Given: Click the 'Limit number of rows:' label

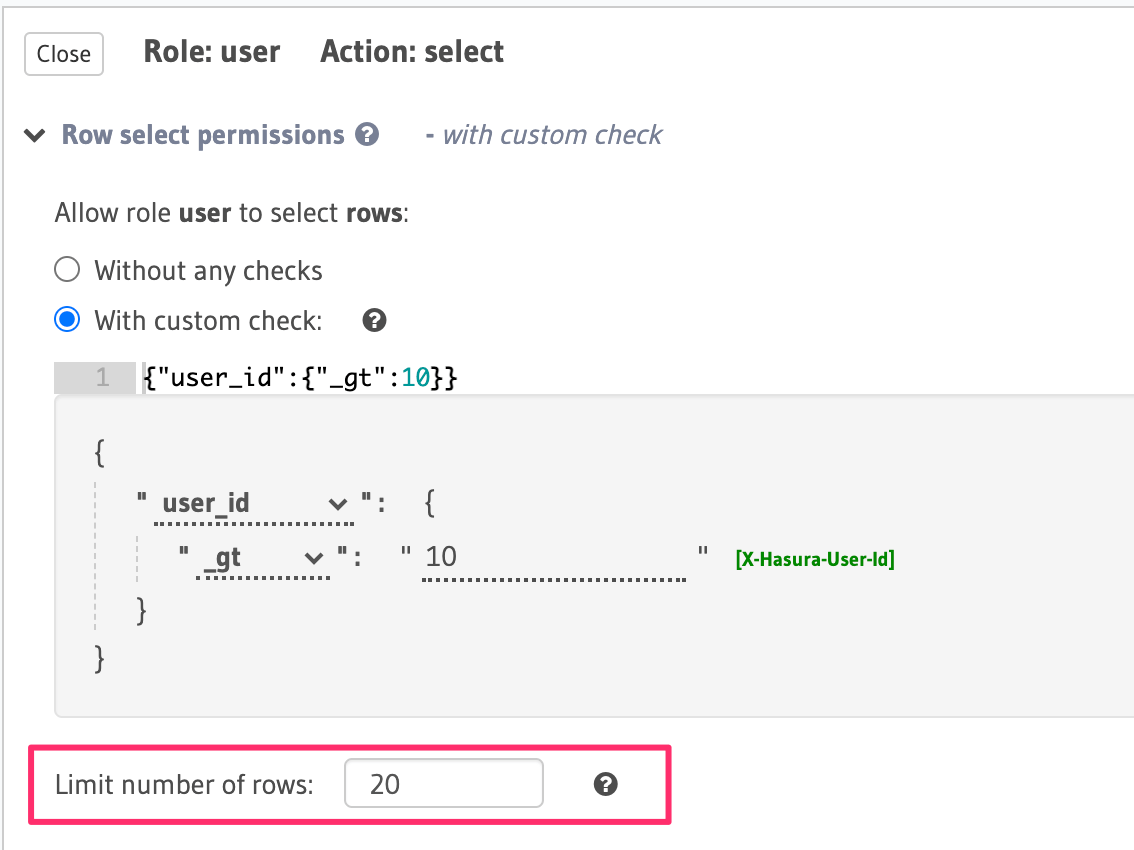Looking at the screenshot, I should click(x=184, y=784).
